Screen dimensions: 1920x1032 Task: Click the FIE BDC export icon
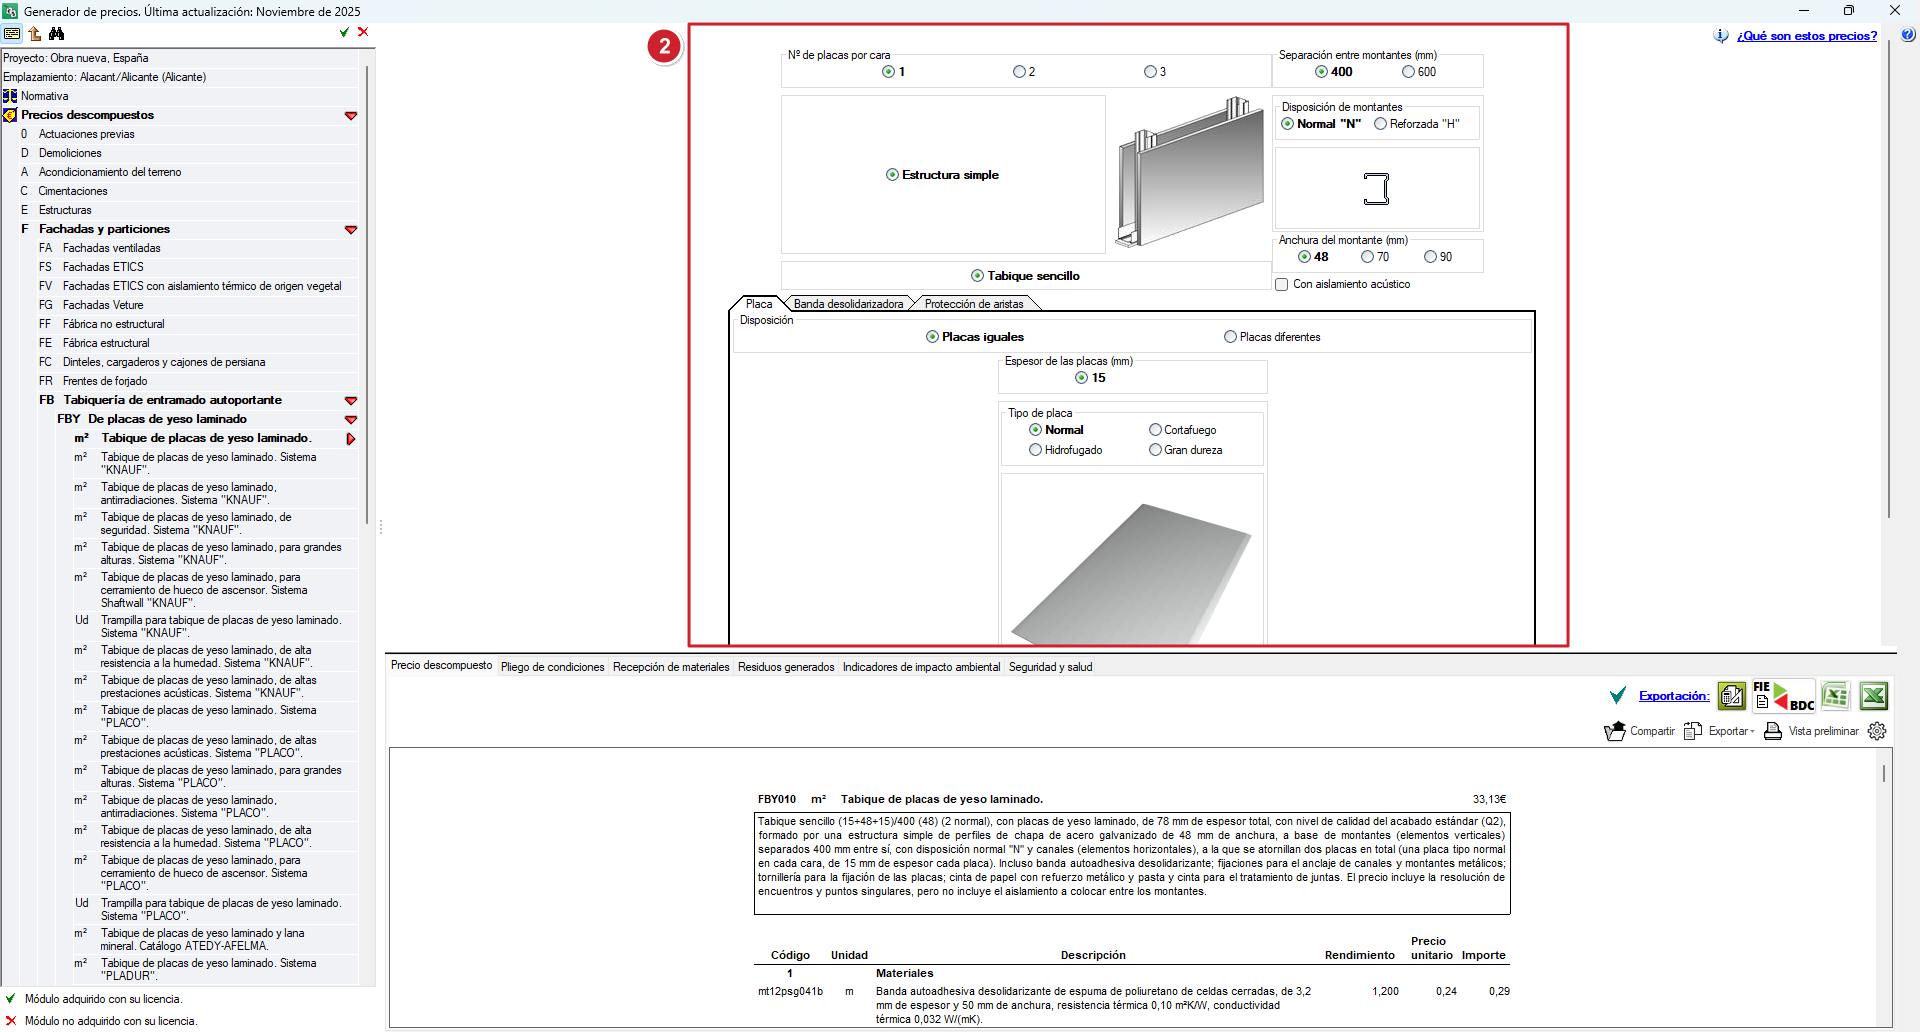1783,696
